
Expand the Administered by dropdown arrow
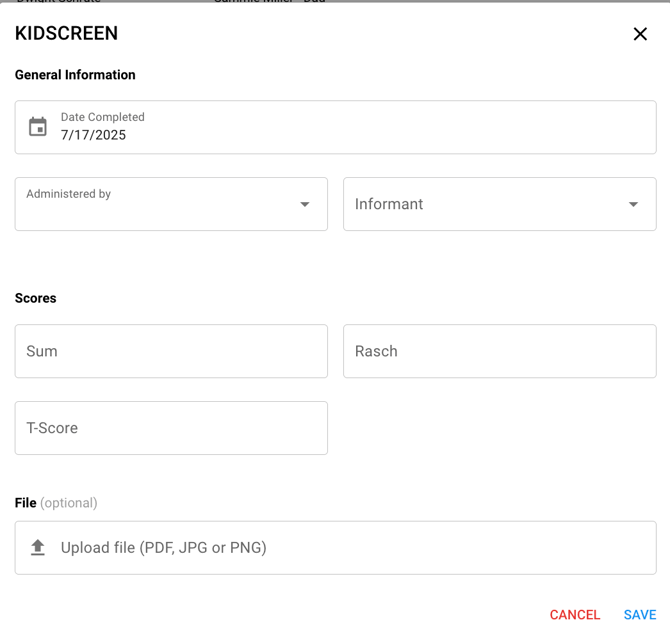[305, 204]
